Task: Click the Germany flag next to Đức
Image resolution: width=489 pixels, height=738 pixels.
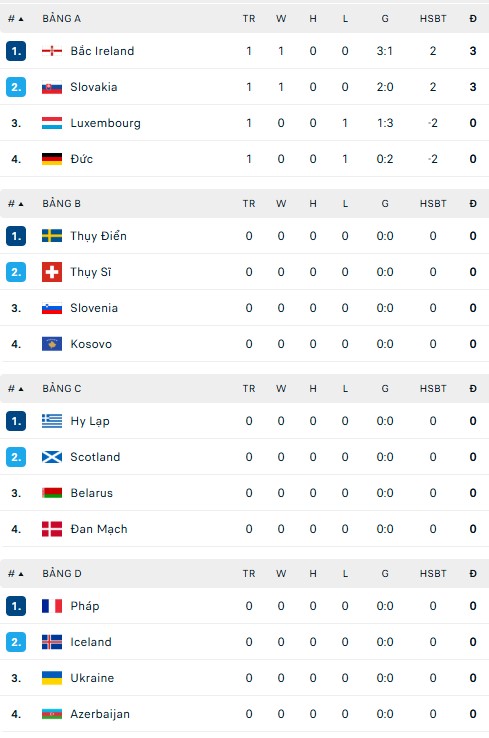Action: pyautogui.click(x=52, y=159)
